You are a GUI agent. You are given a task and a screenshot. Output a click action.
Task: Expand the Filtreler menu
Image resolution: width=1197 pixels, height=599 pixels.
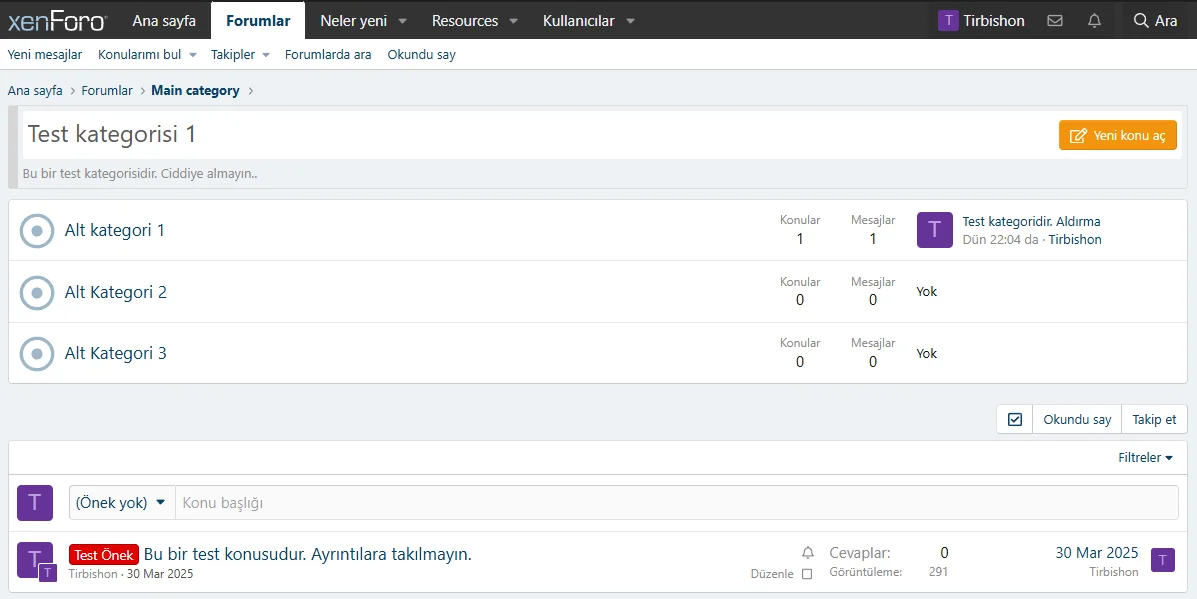click(1145, 457)
